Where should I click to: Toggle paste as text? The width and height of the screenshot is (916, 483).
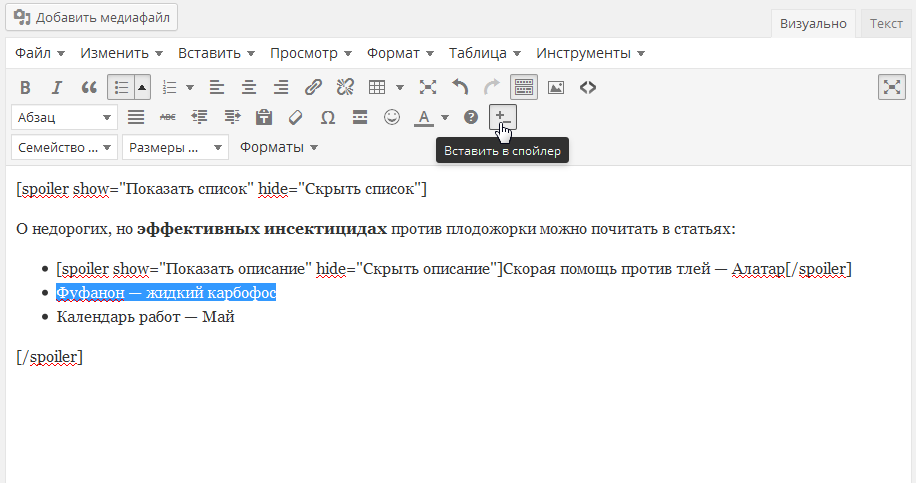[x=264, y=117]
